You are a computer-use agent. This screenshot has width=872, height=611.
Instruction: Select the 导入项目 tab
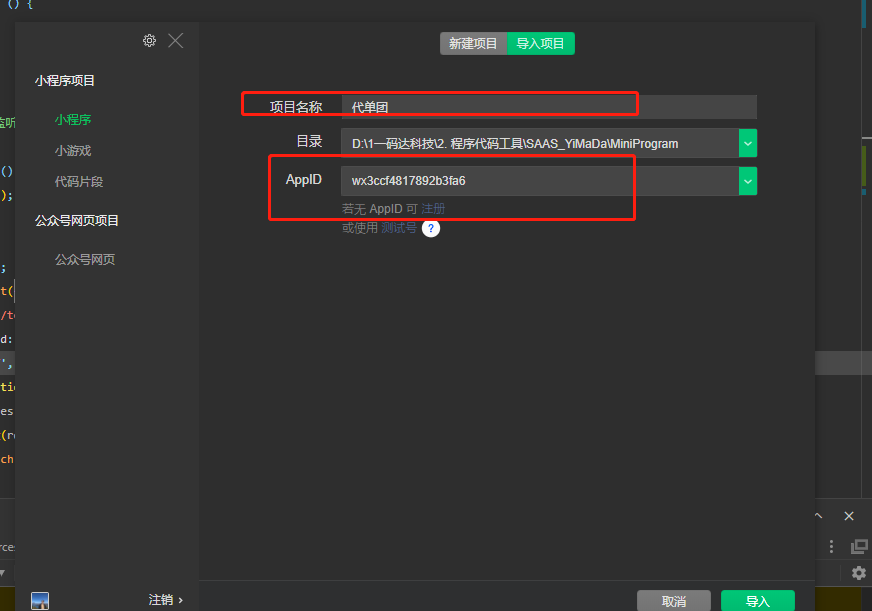coord(540,44)
